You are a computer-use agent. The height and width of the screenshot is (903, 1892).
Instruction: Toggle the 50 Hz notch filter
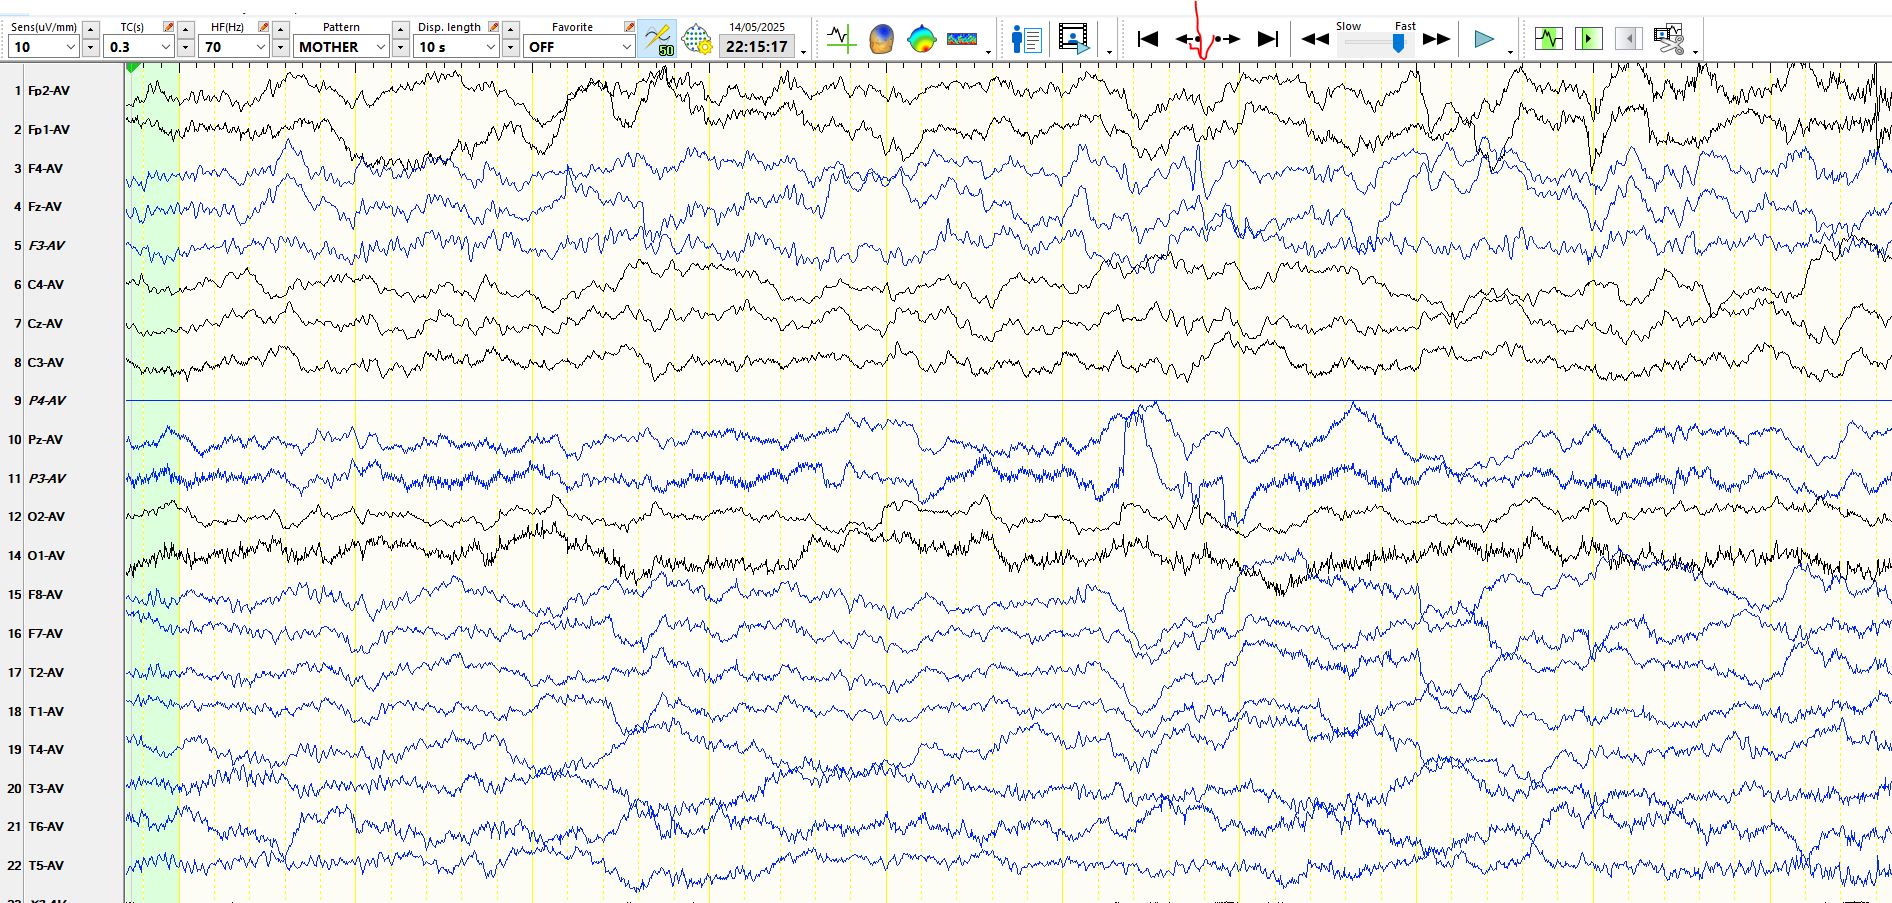(658, 39)
